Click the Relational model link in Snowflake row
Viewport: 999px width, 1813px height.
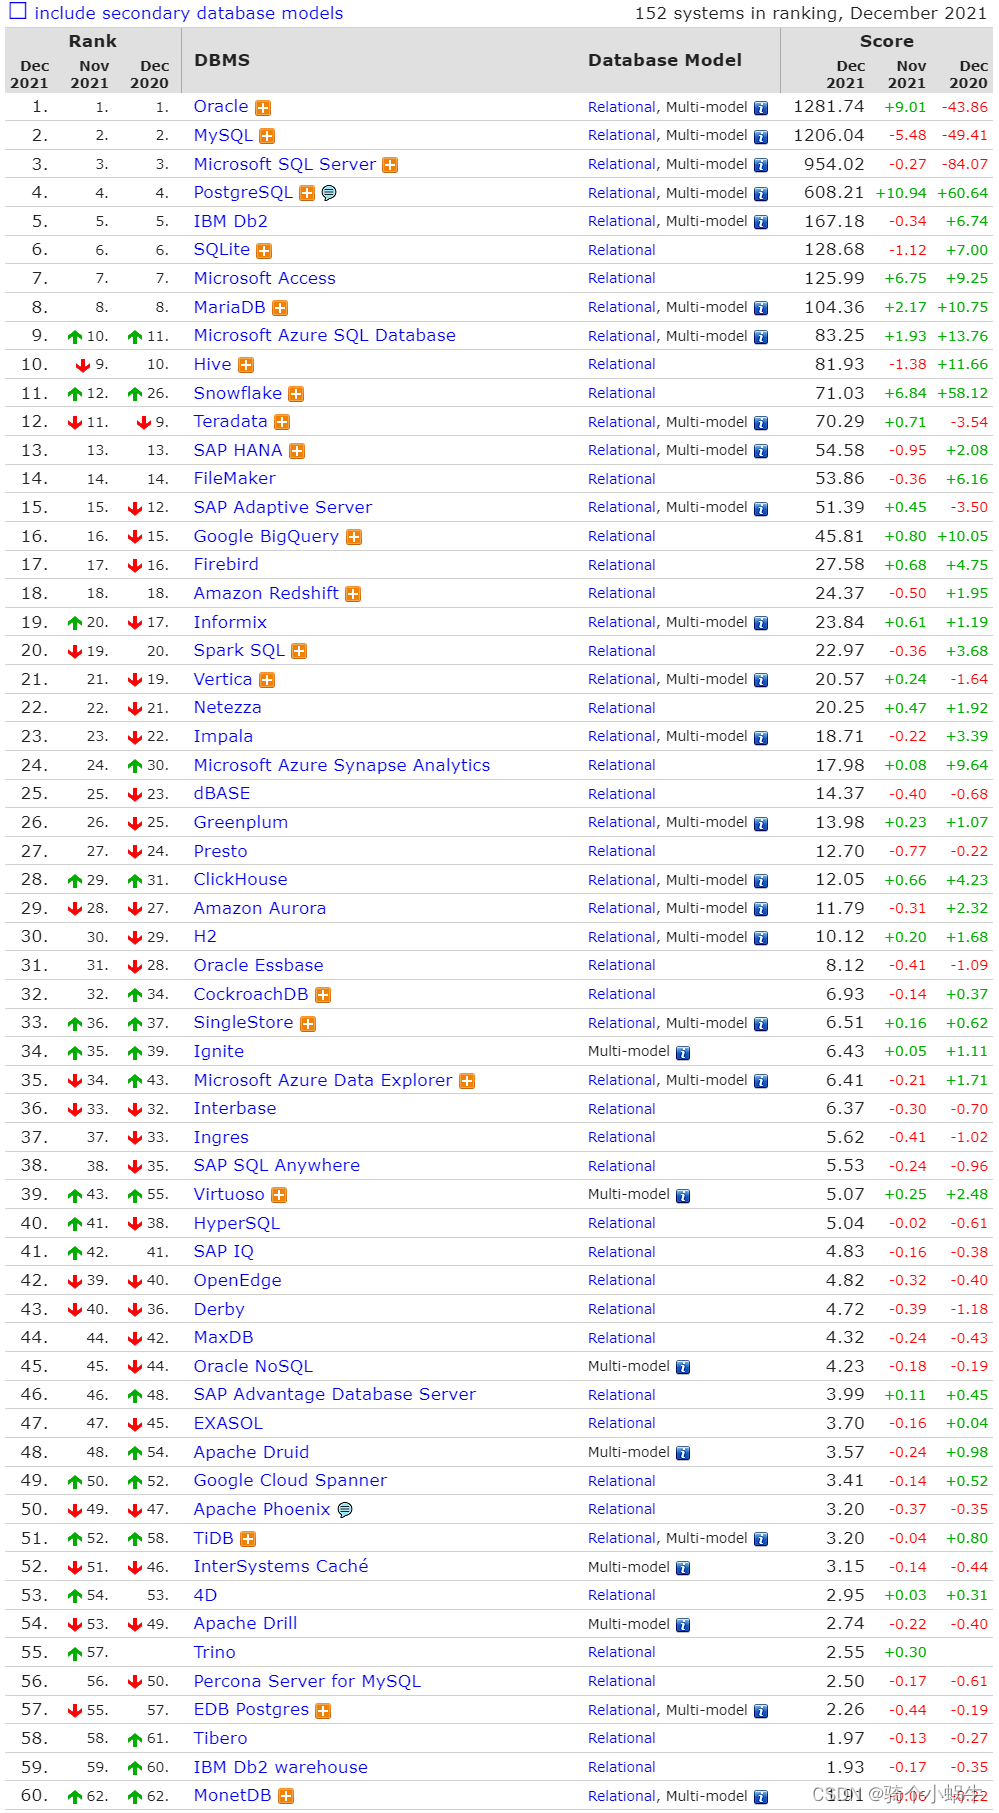622,393
